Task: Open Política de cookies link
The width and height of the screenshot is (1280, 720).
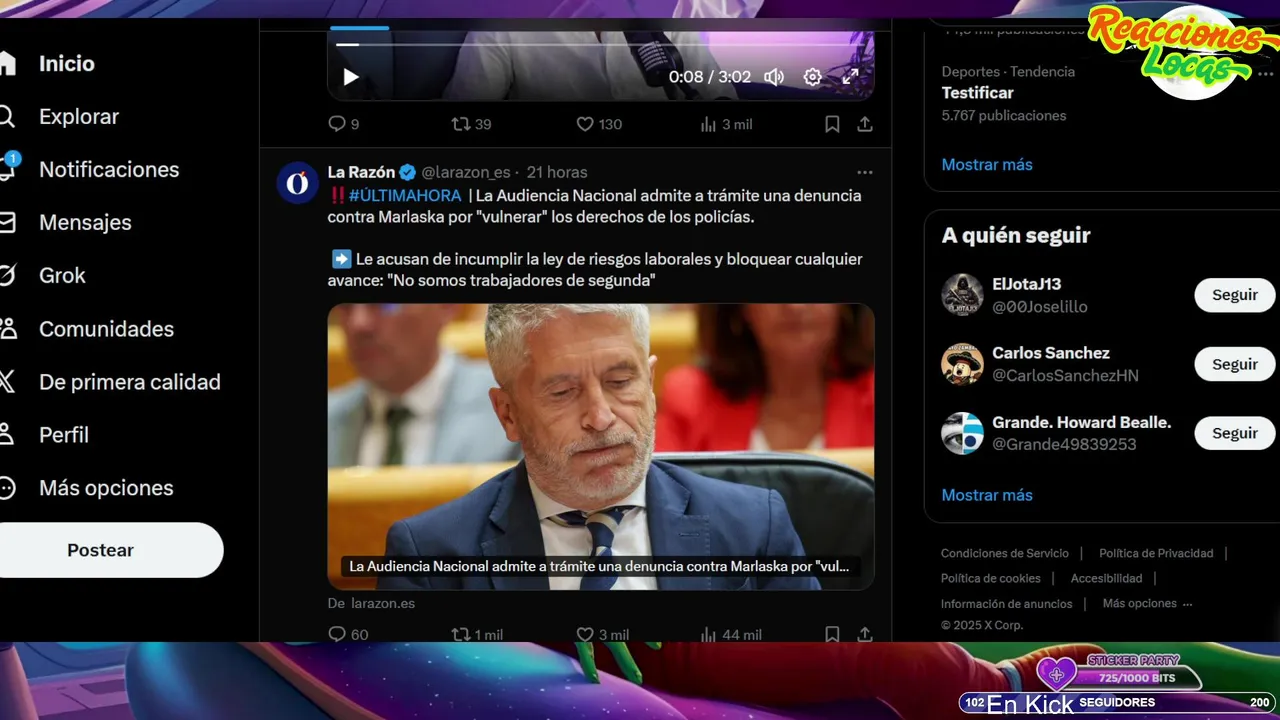Action: click(991, 578)
